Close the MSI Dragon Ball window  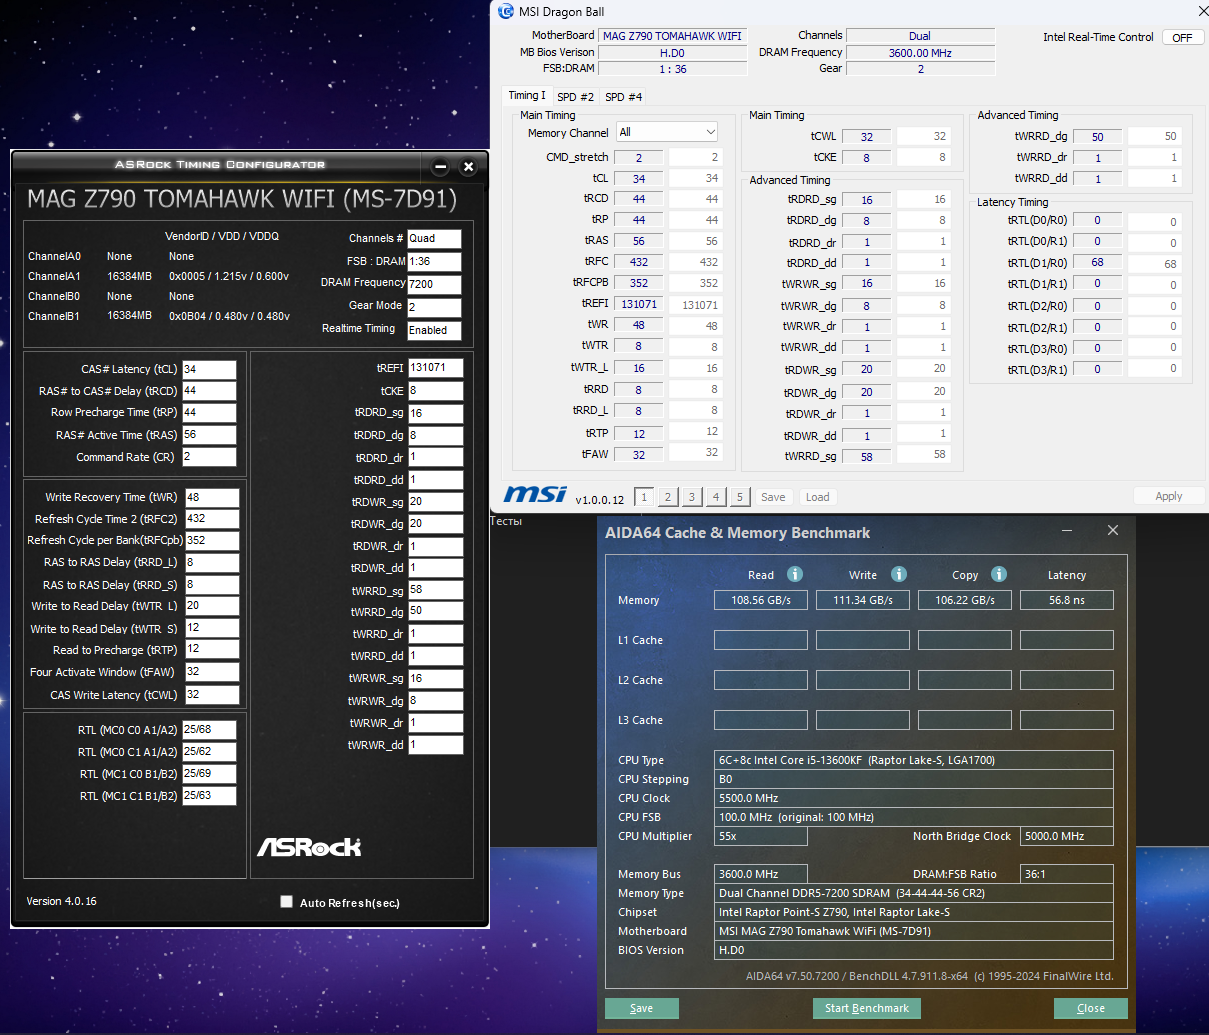1203,11
